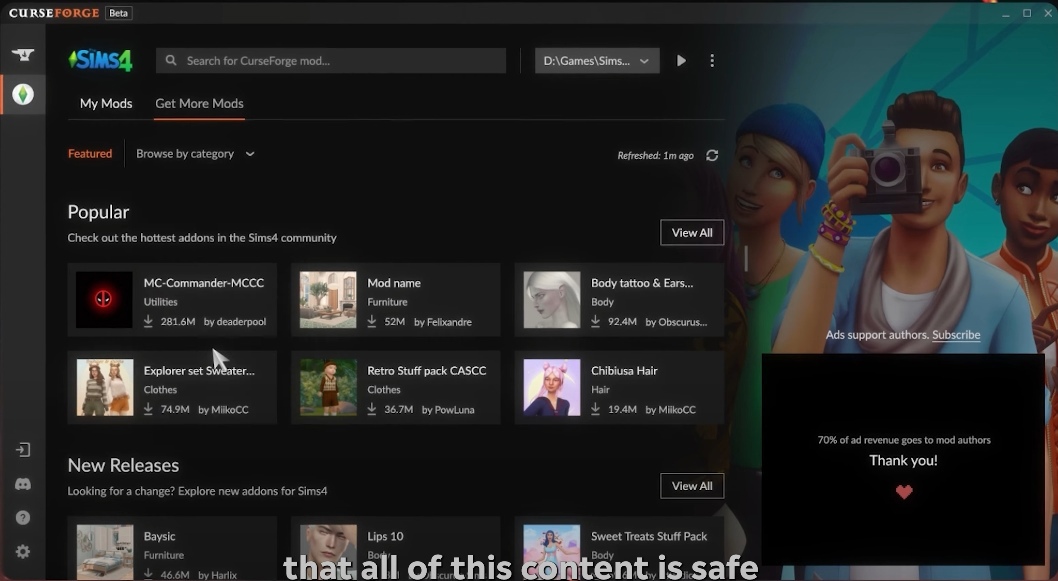The width and height of the screenshot is (1058, 581).
Task: Open the Chibiusa Hair mod card
Action: coord(619,388)
